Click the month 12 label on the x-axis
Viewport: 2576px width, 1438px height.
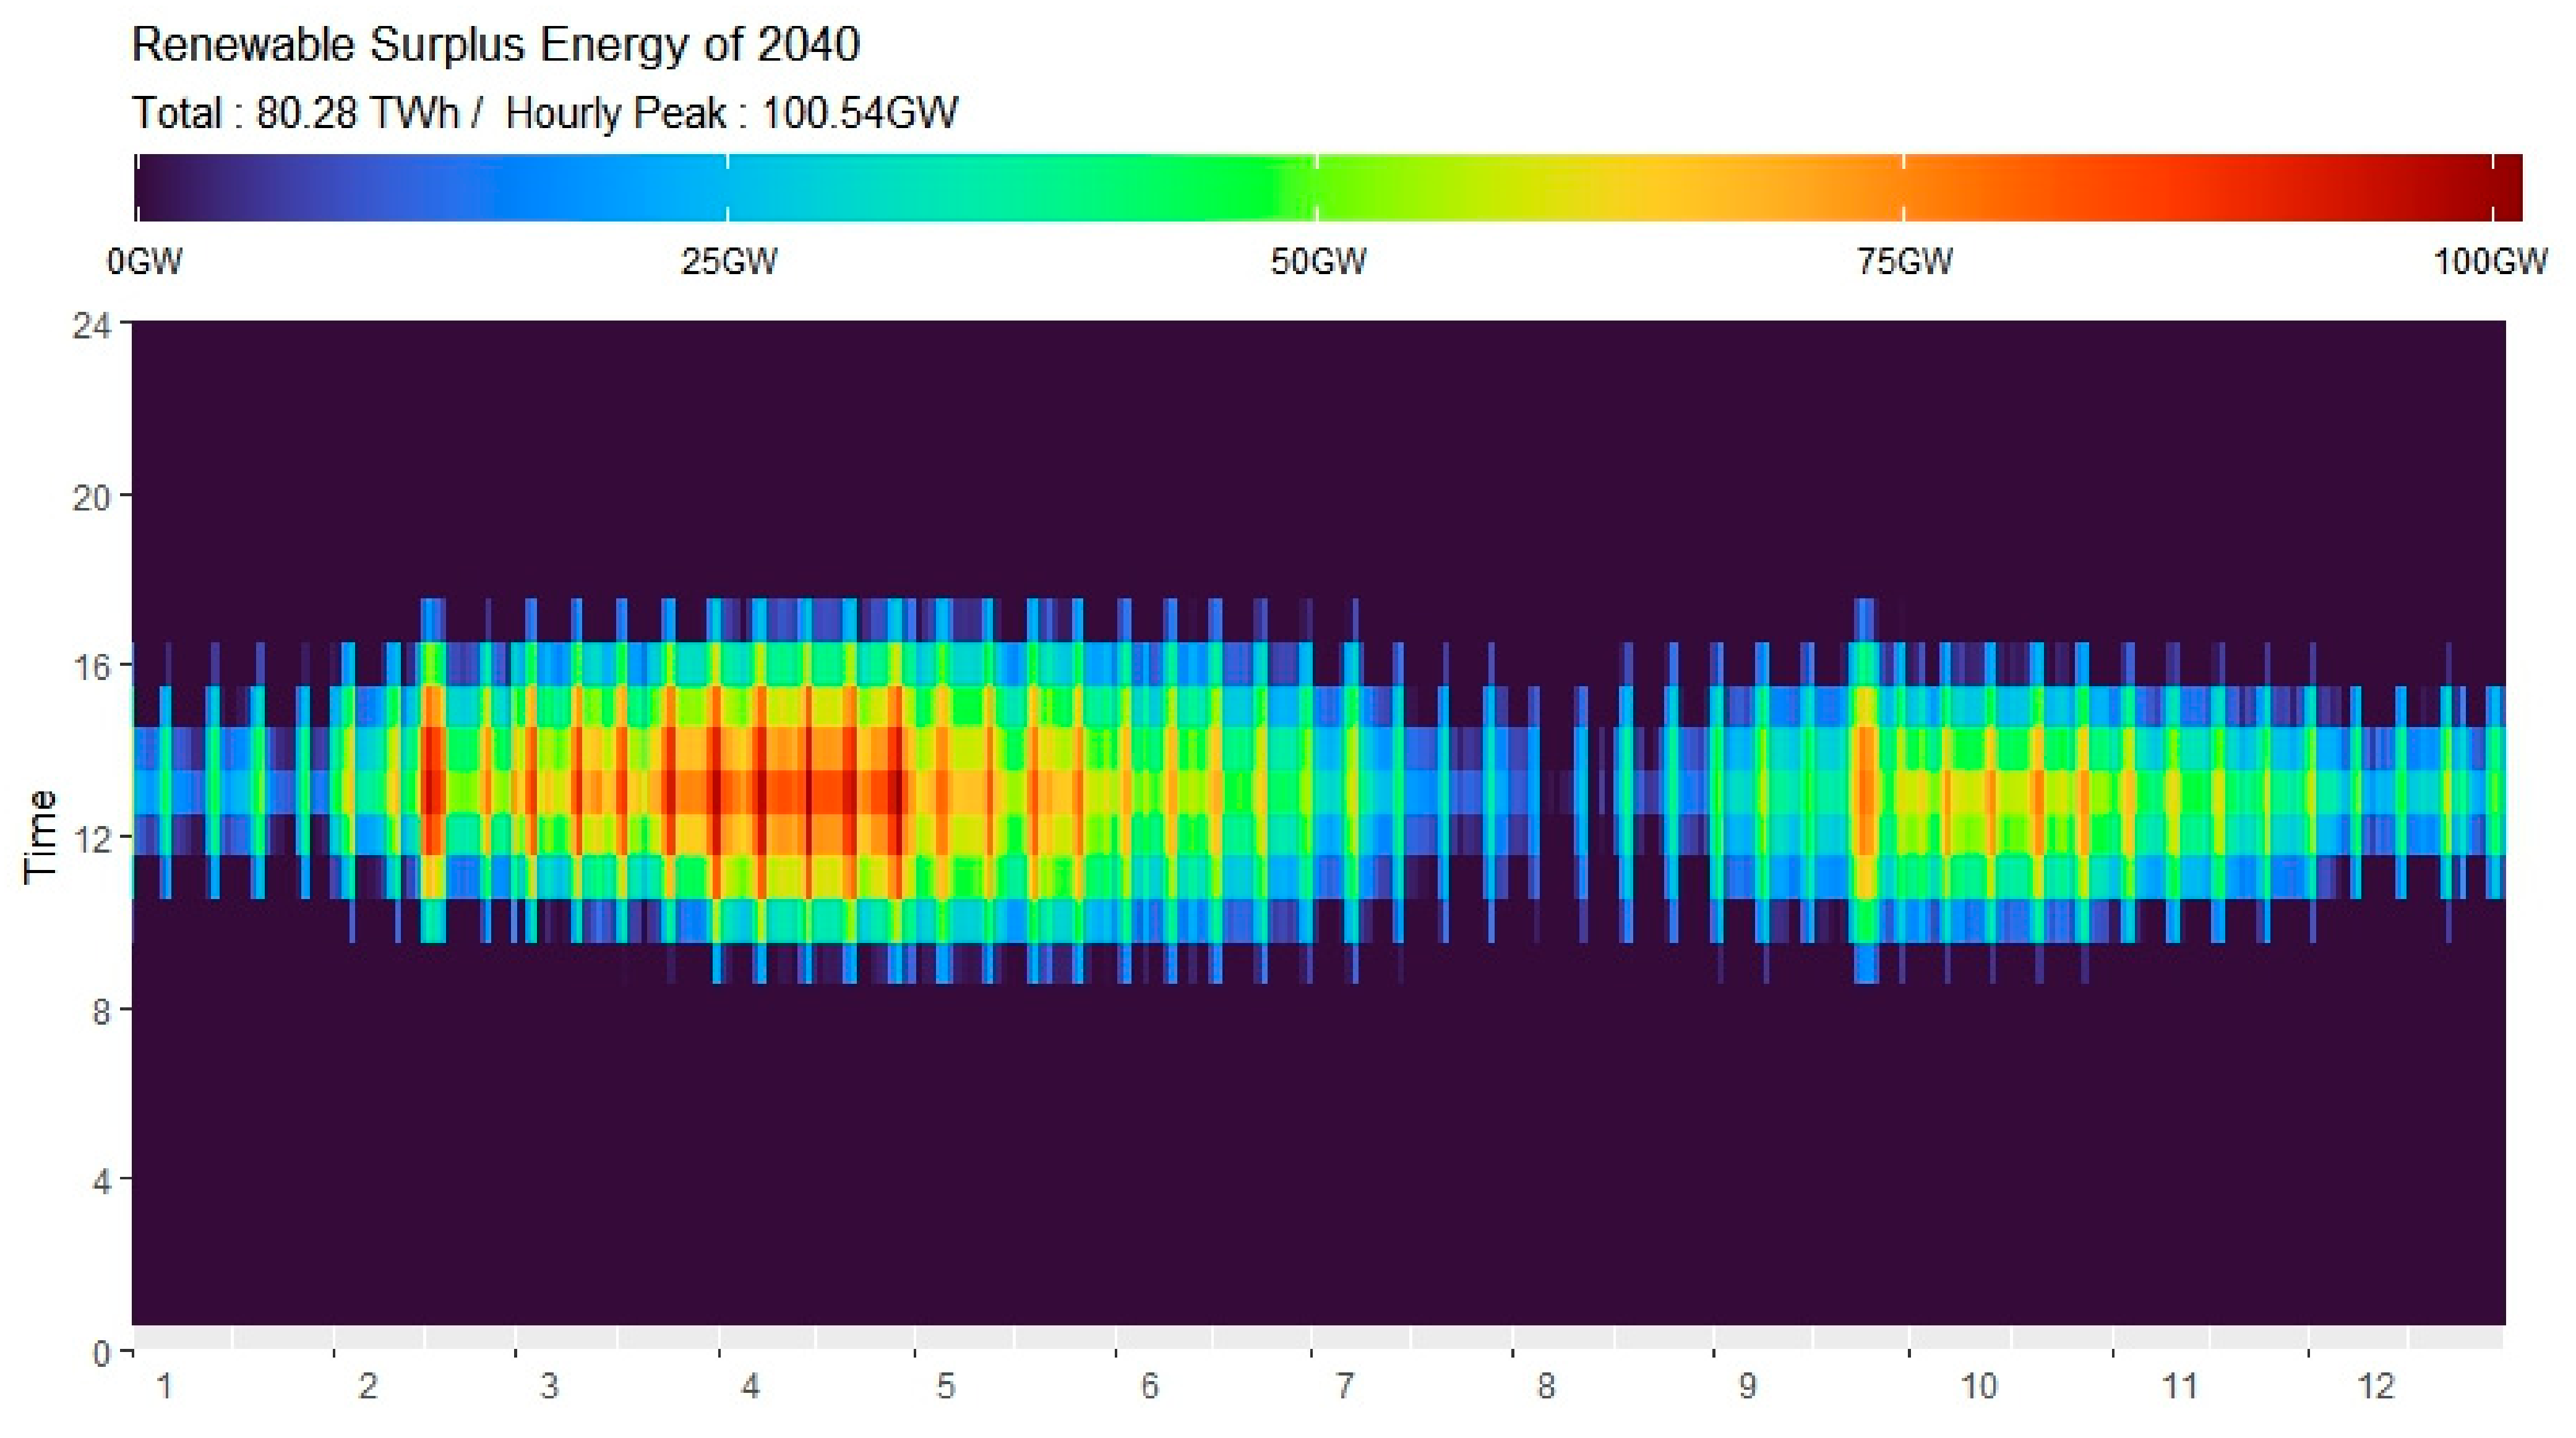click(2376, 1386)
